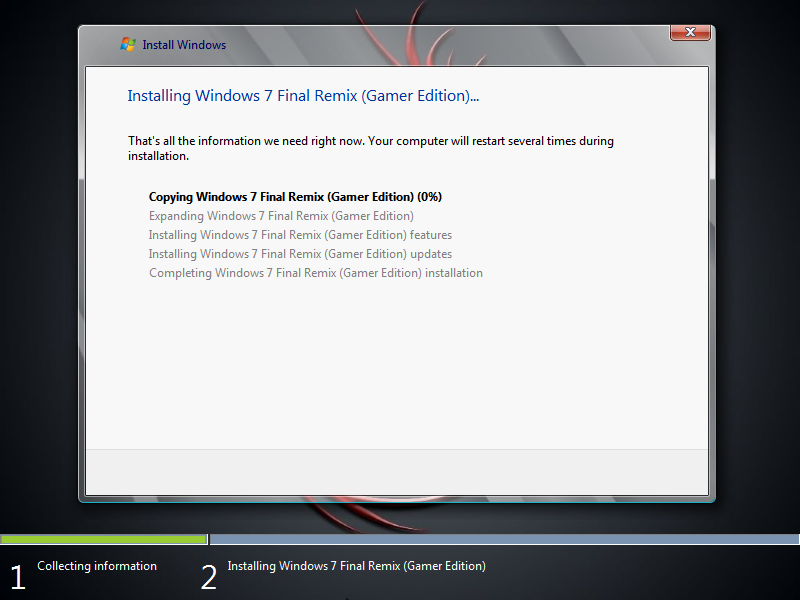The image size is (800, 600).
Task: Click the Installing updates list entry
Action: (297, 253)
